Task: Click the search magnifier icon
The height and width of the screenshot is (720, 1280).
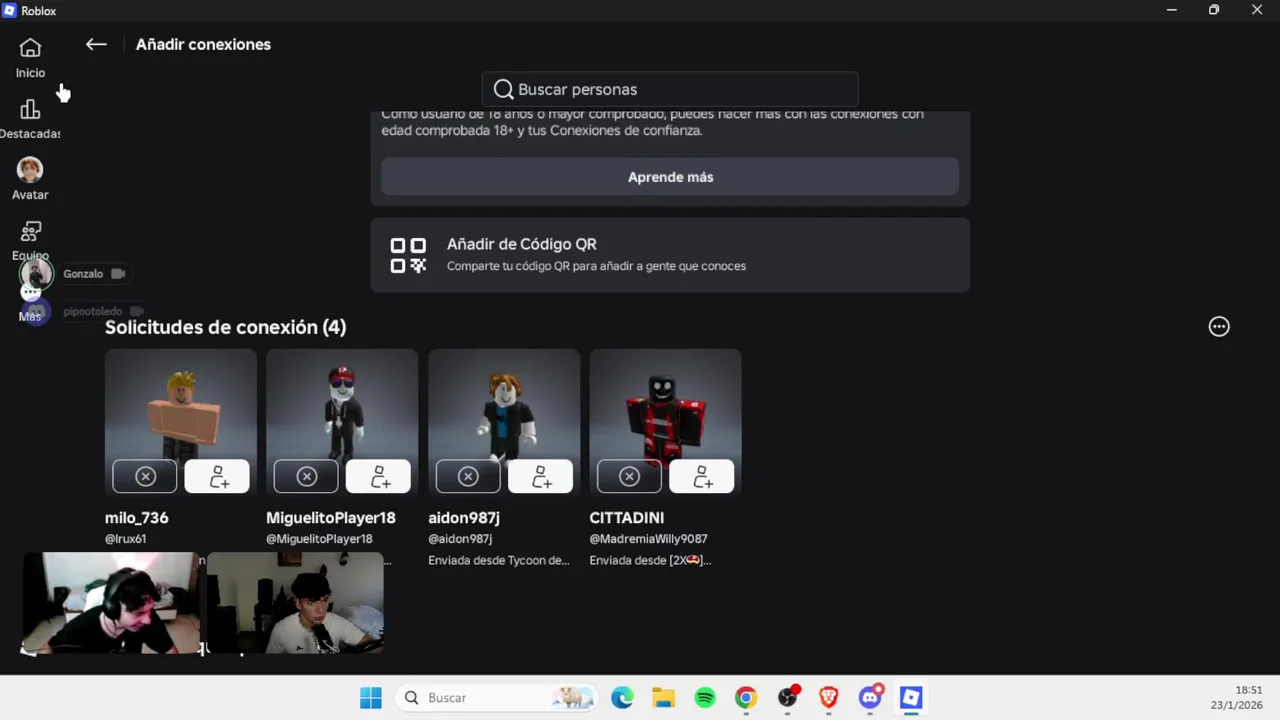Action: [503, 89]
